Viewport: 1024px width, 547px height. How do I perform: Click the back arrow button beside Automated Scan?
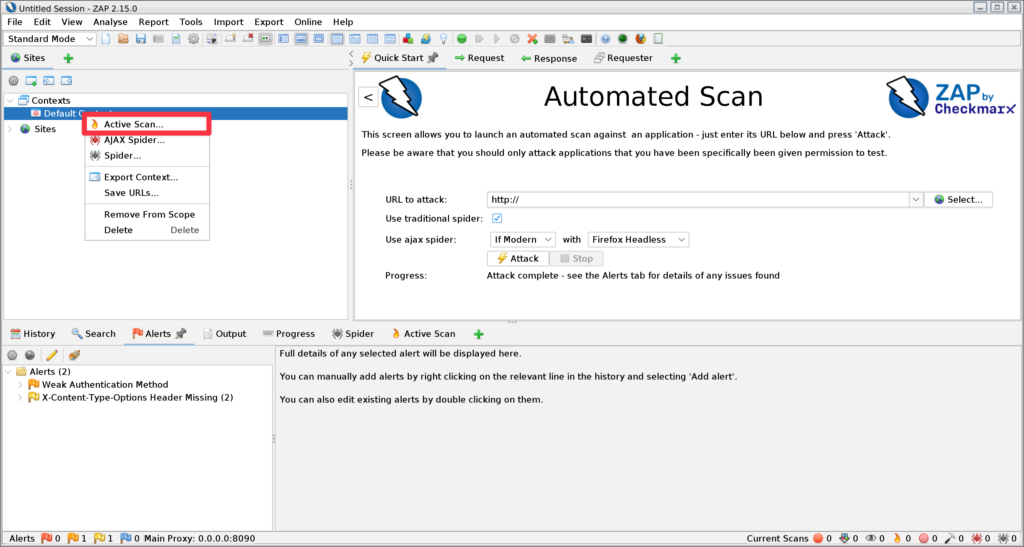click(368, 97)
